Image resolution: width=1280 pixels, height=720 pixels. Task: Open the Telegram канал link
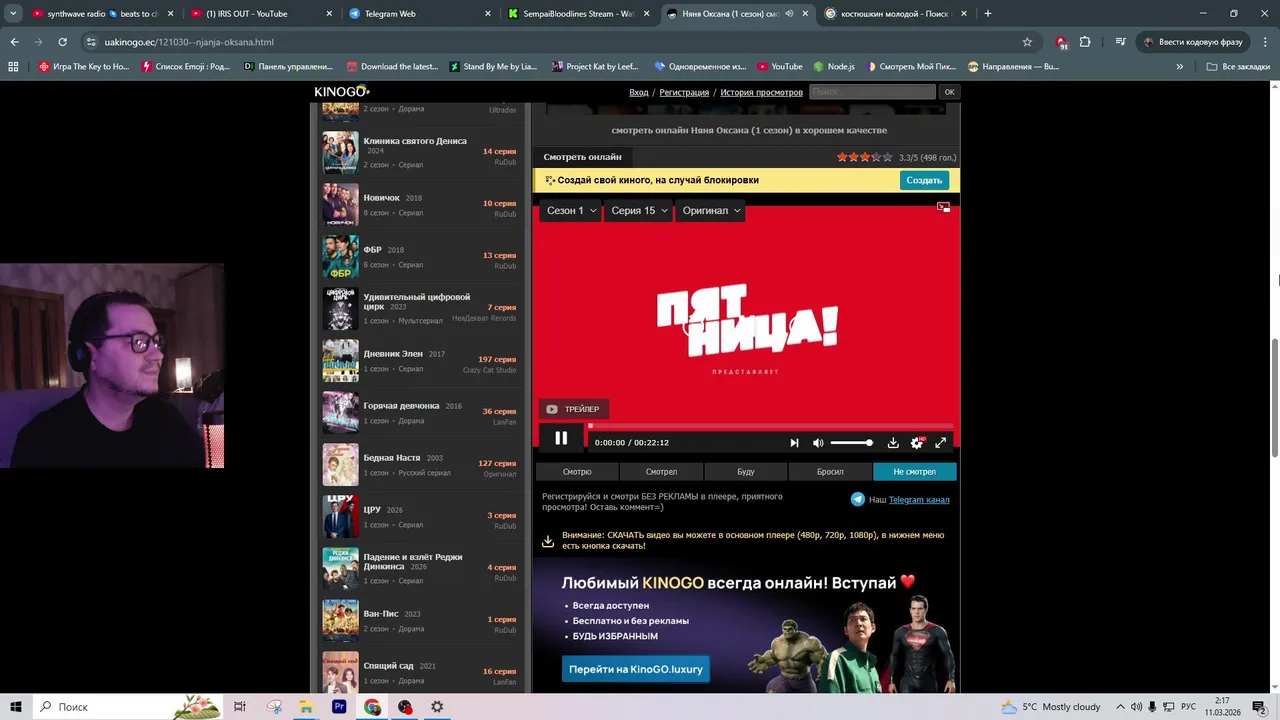(919, 500)
